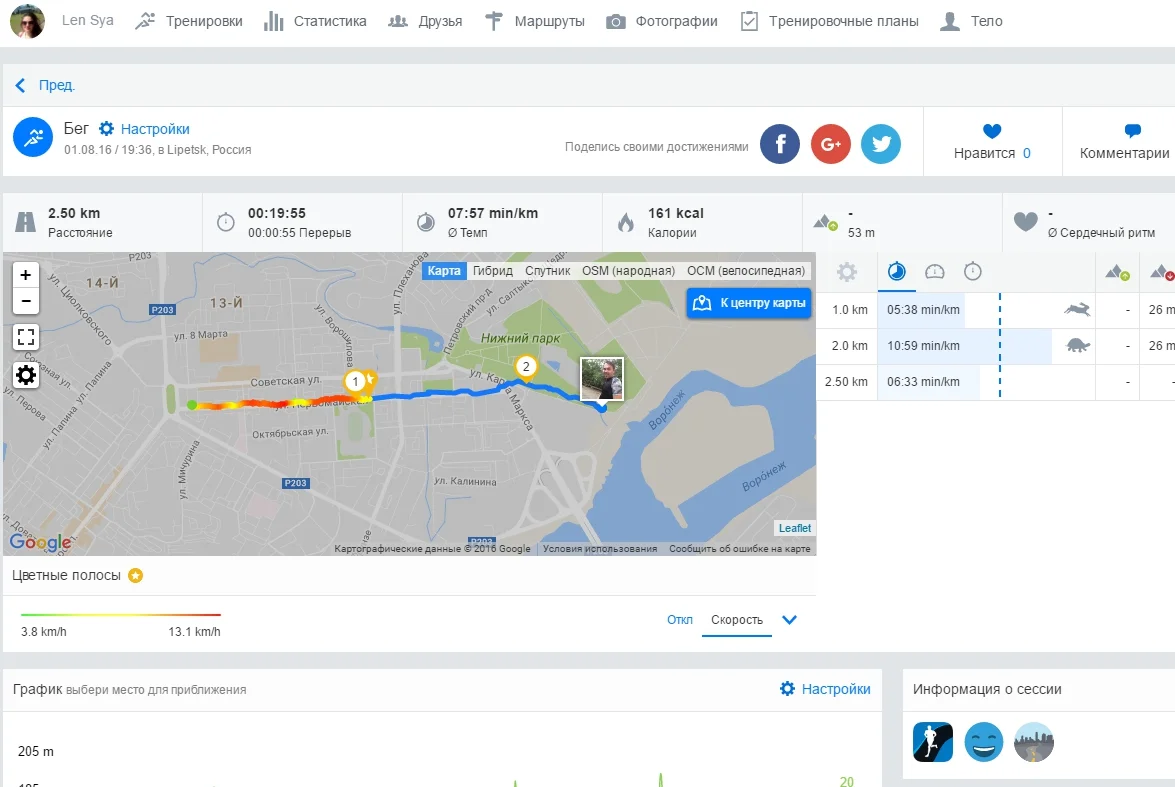Click Сообщить об ошибке на карте
The width and height of the screenshot is (1175, 787).
[x=740, y=549]
